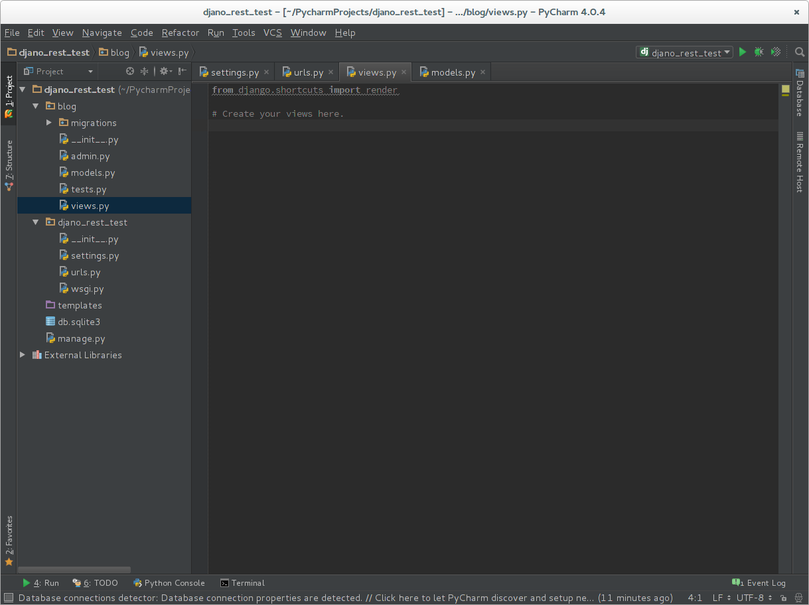
Task: Click views.py in the breadcrumb bar
Action: (164, 52)
